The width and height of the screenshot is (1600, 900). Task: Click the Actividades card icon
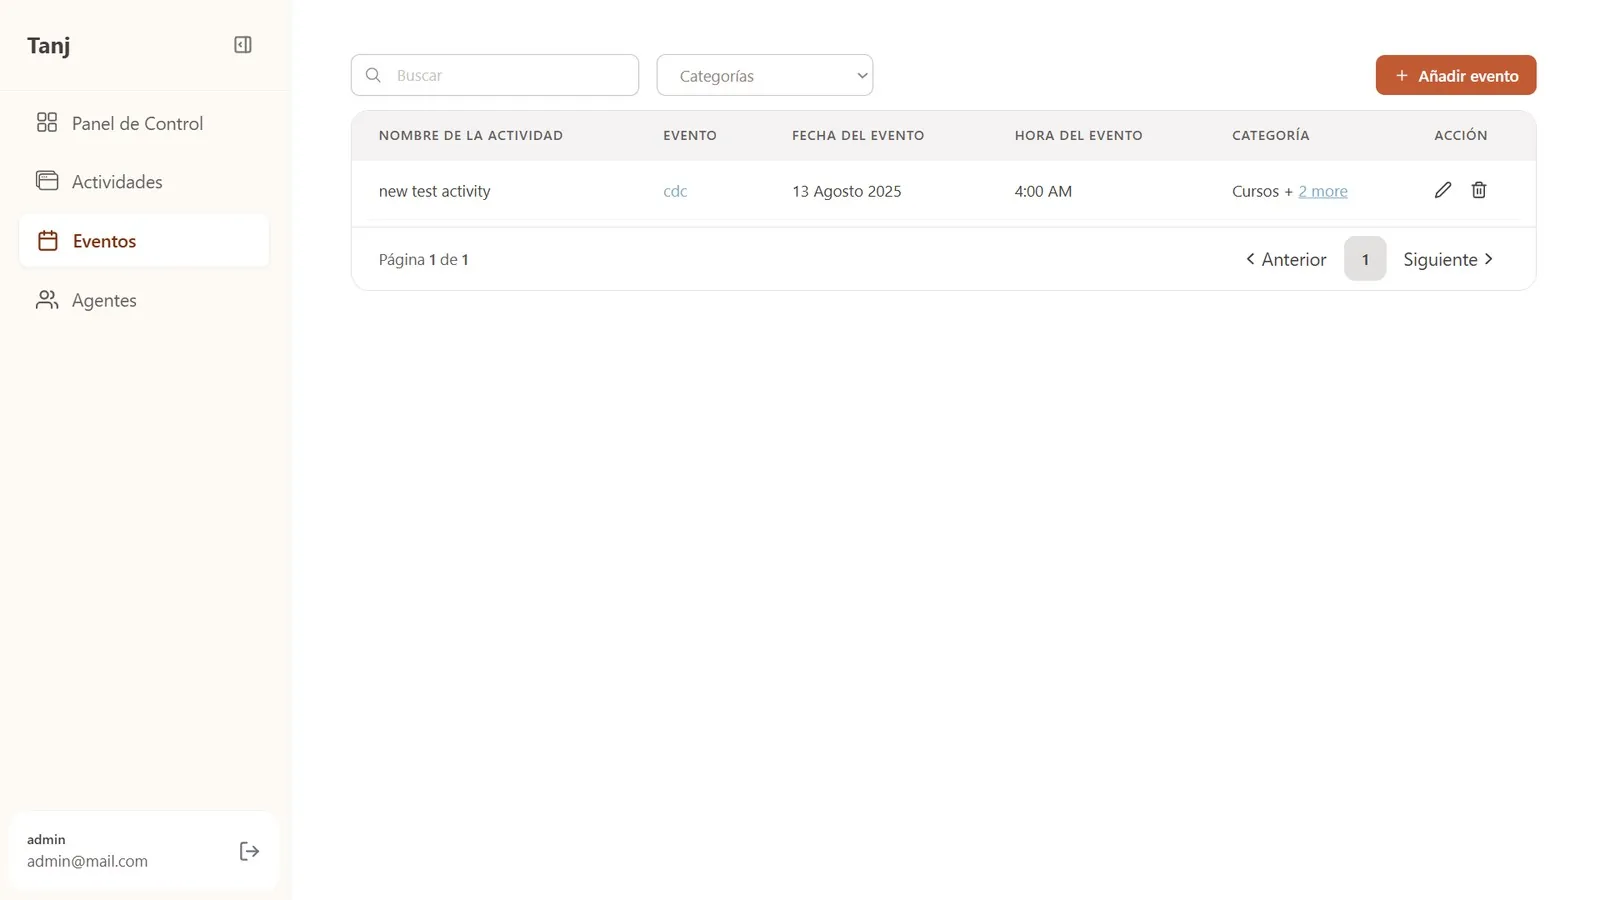click(x=47, y=181)
